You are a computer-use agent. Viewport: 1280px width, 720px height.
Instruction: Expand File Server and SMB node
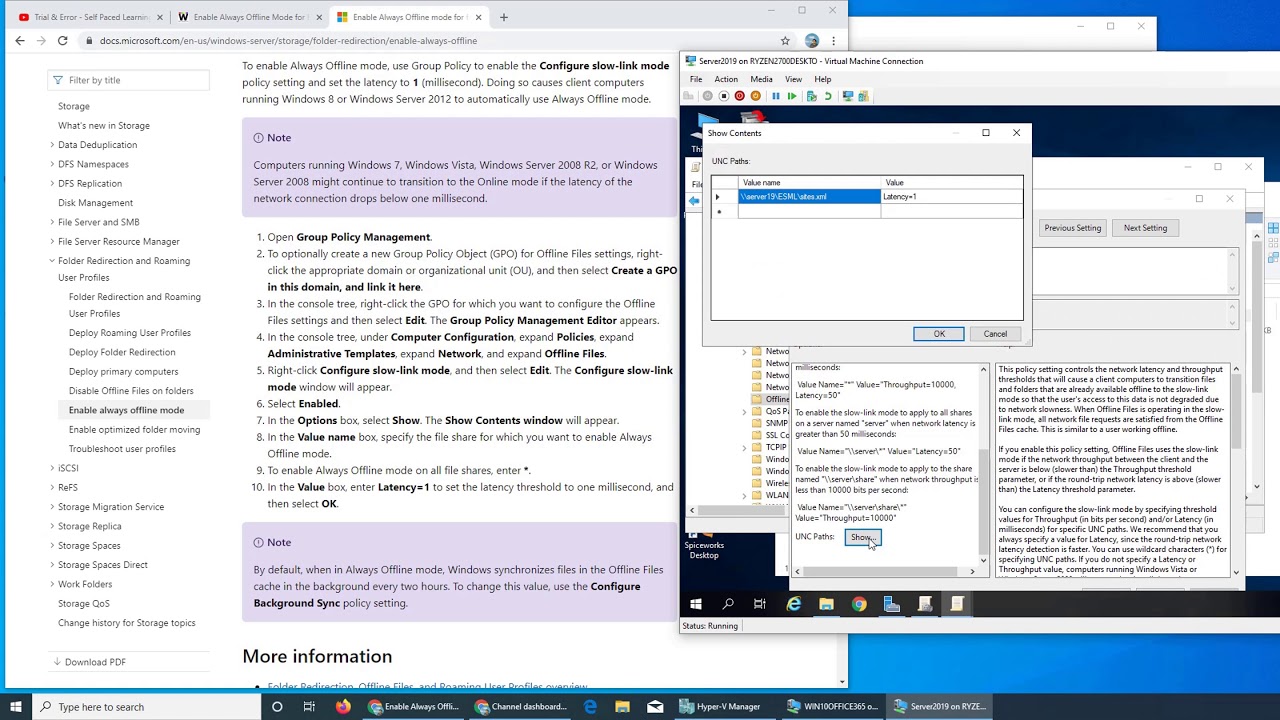tap(52, 222)
